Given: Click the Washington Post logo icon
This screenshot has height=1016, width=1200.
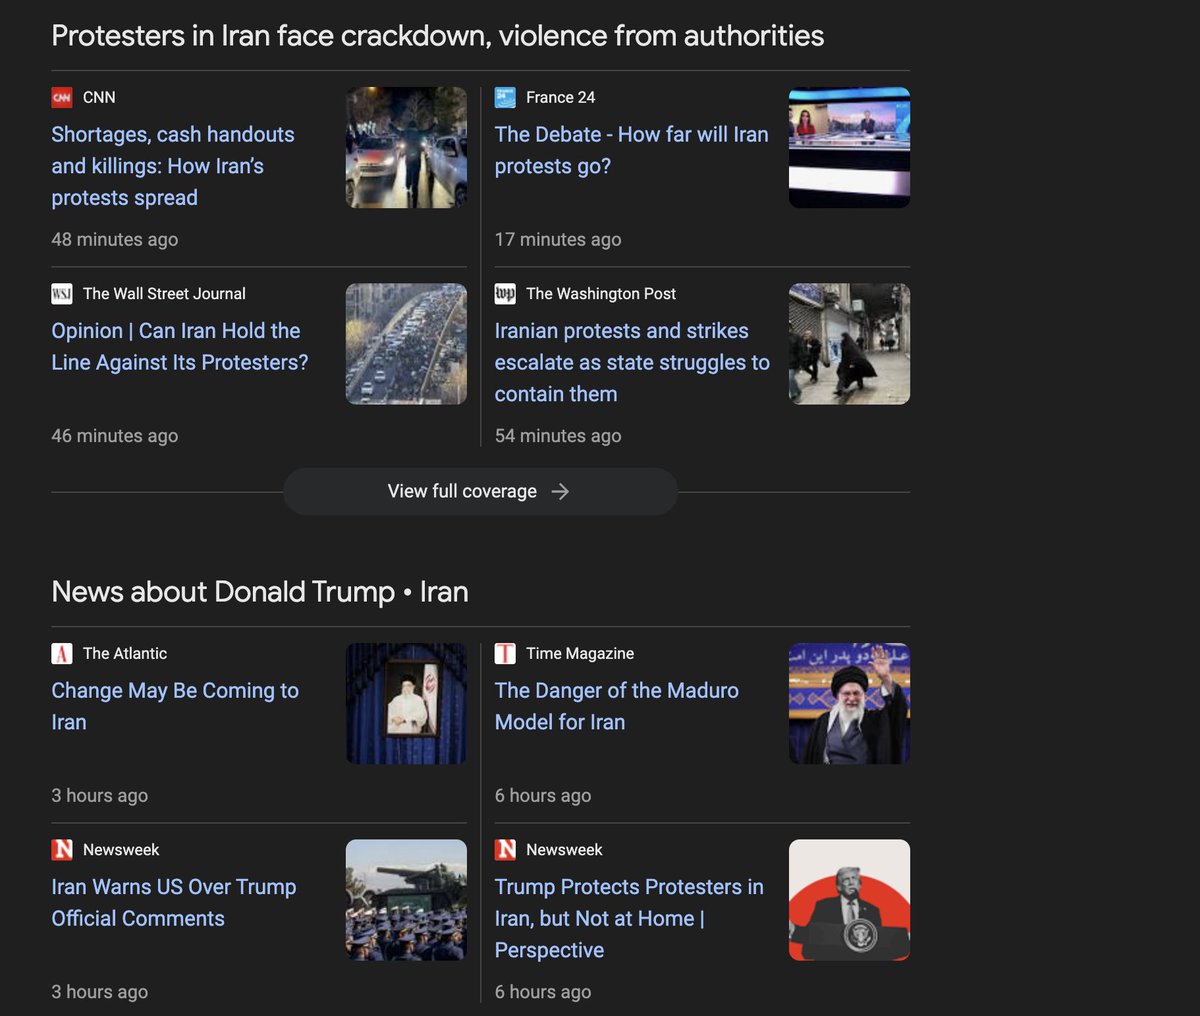Looking at the screenshot, I should point(505,293).
